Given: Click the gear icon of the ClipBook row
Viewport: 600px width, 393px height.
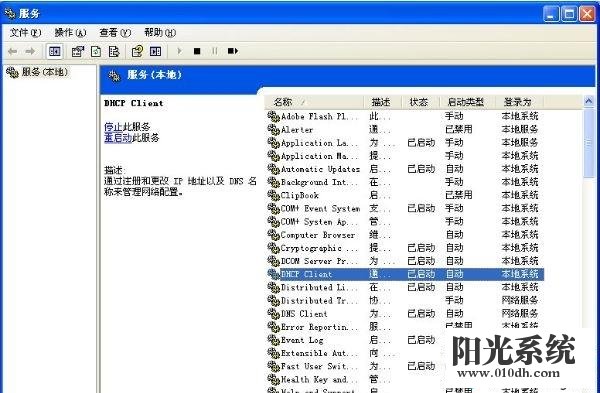Looking at the screenshot, I should [273, 195].
